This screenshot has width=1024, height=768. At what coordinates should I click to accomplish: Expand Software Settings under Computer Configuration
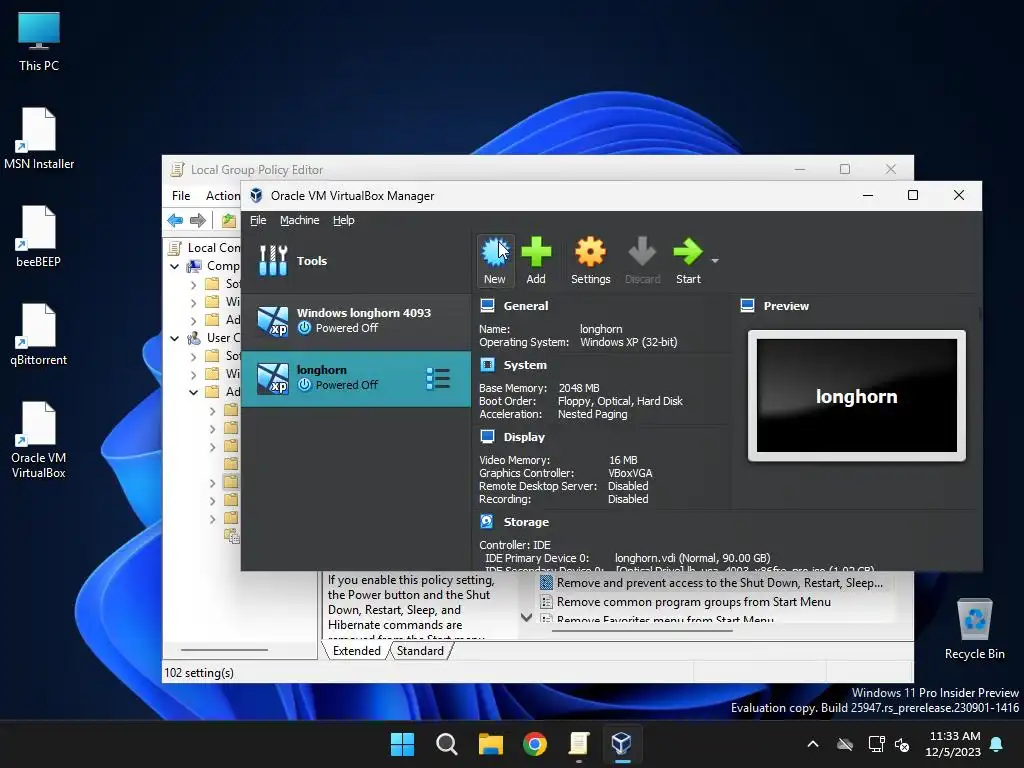coord(193,285)
